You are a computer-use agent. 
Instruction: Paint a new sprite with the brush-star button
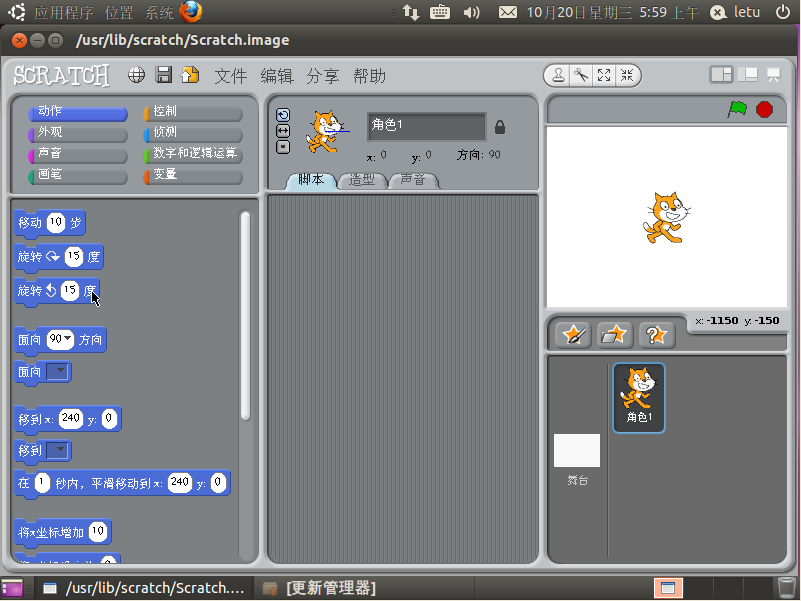coord(573,334)
